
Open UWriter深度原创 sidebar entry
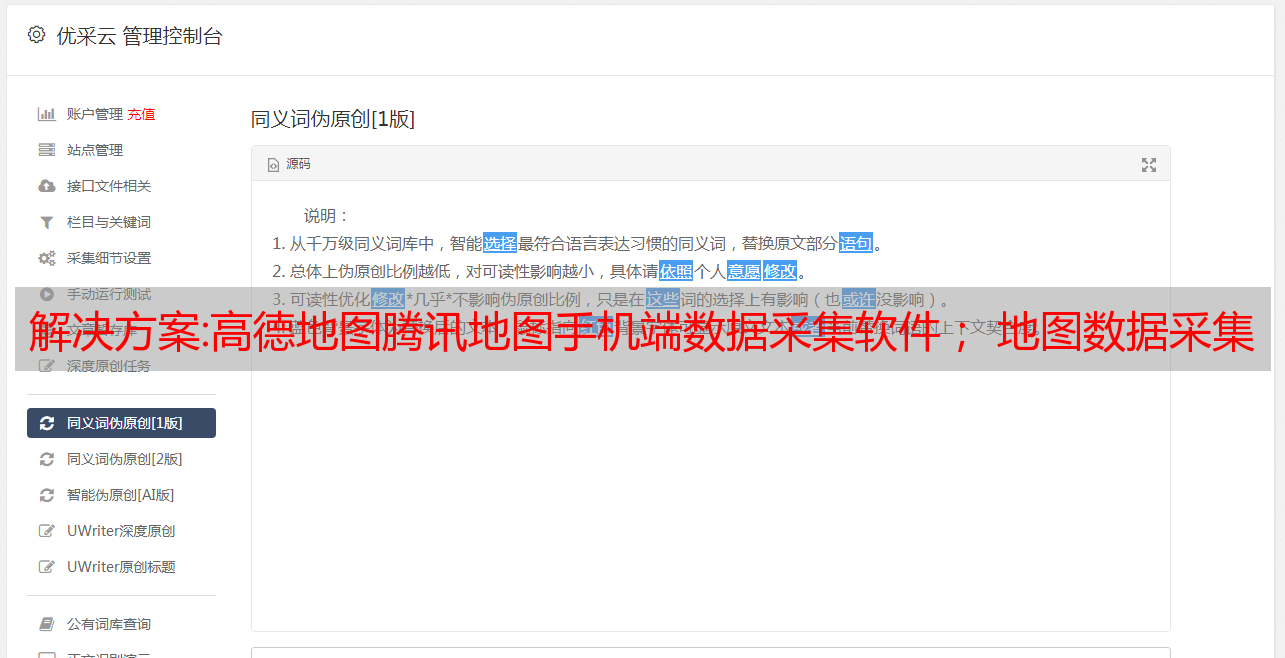click(121, 531)
